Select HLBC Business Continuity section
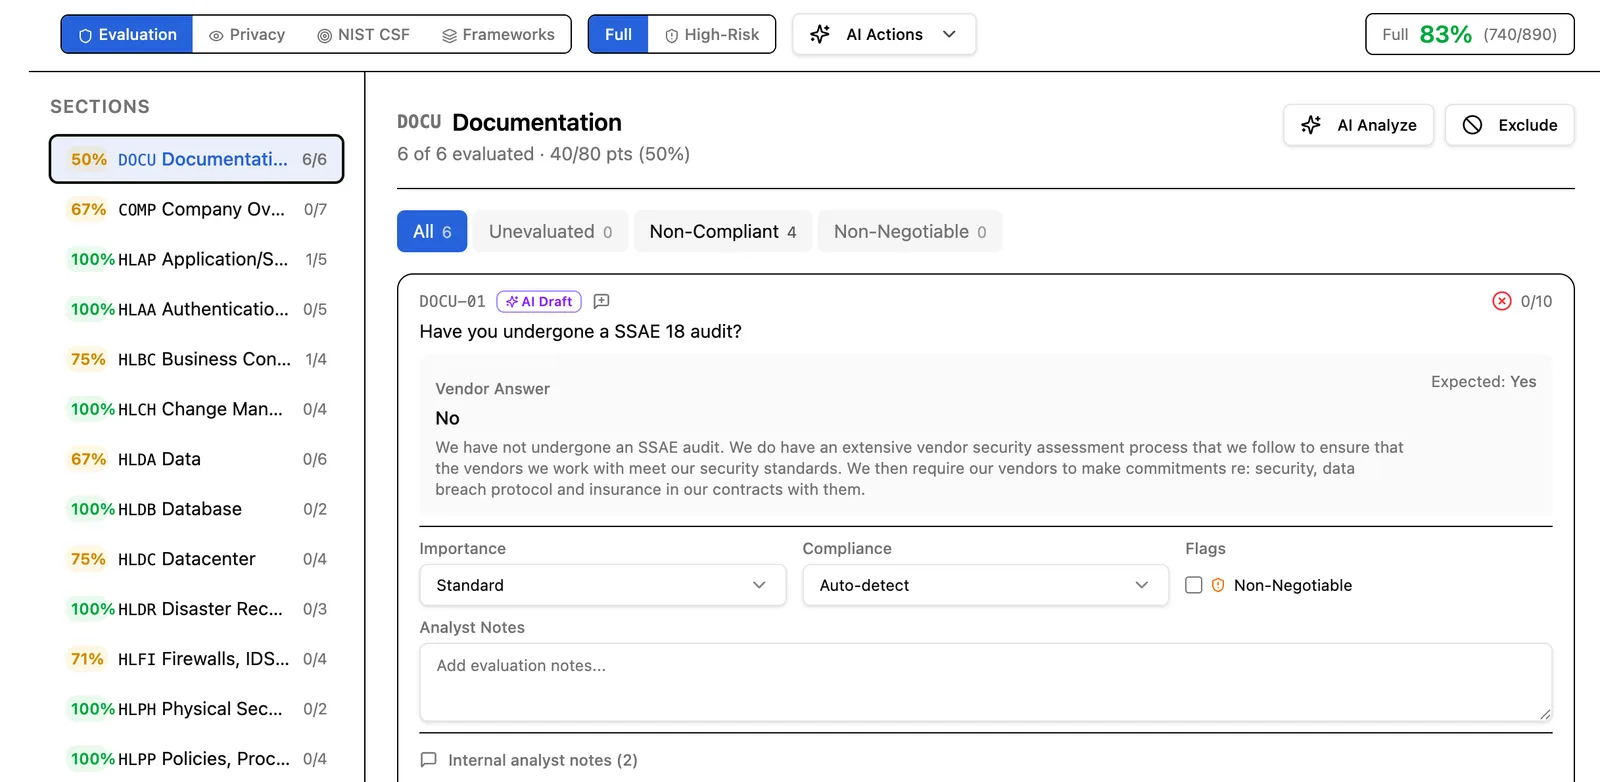 tap(196, 359)
